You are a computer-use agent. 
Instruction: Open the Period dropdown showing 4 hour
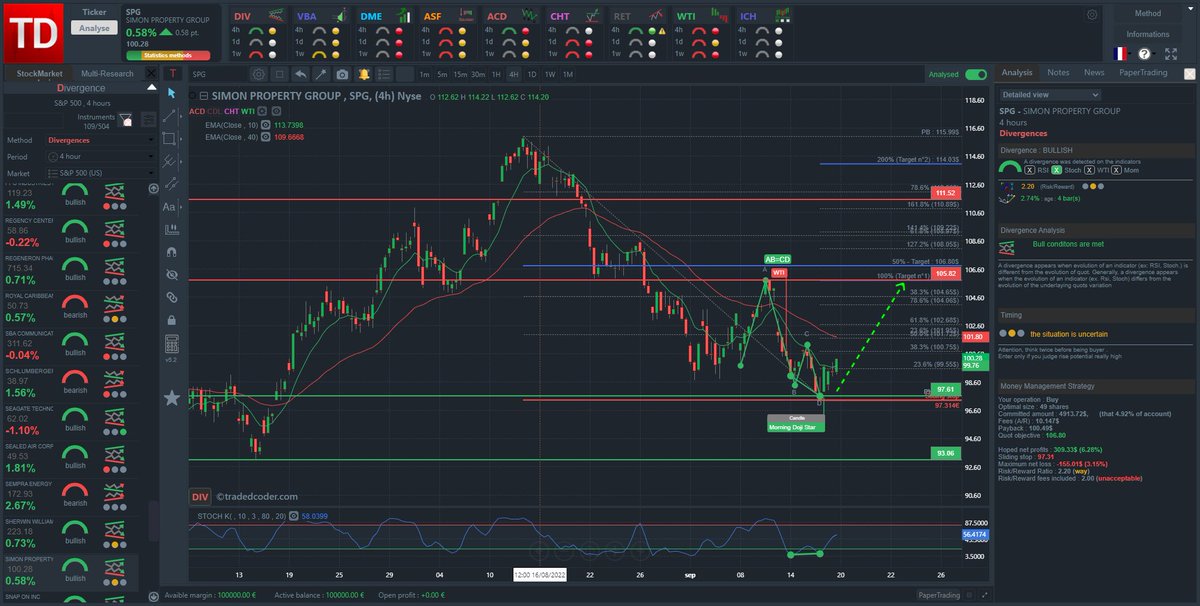tap(101, 157)
